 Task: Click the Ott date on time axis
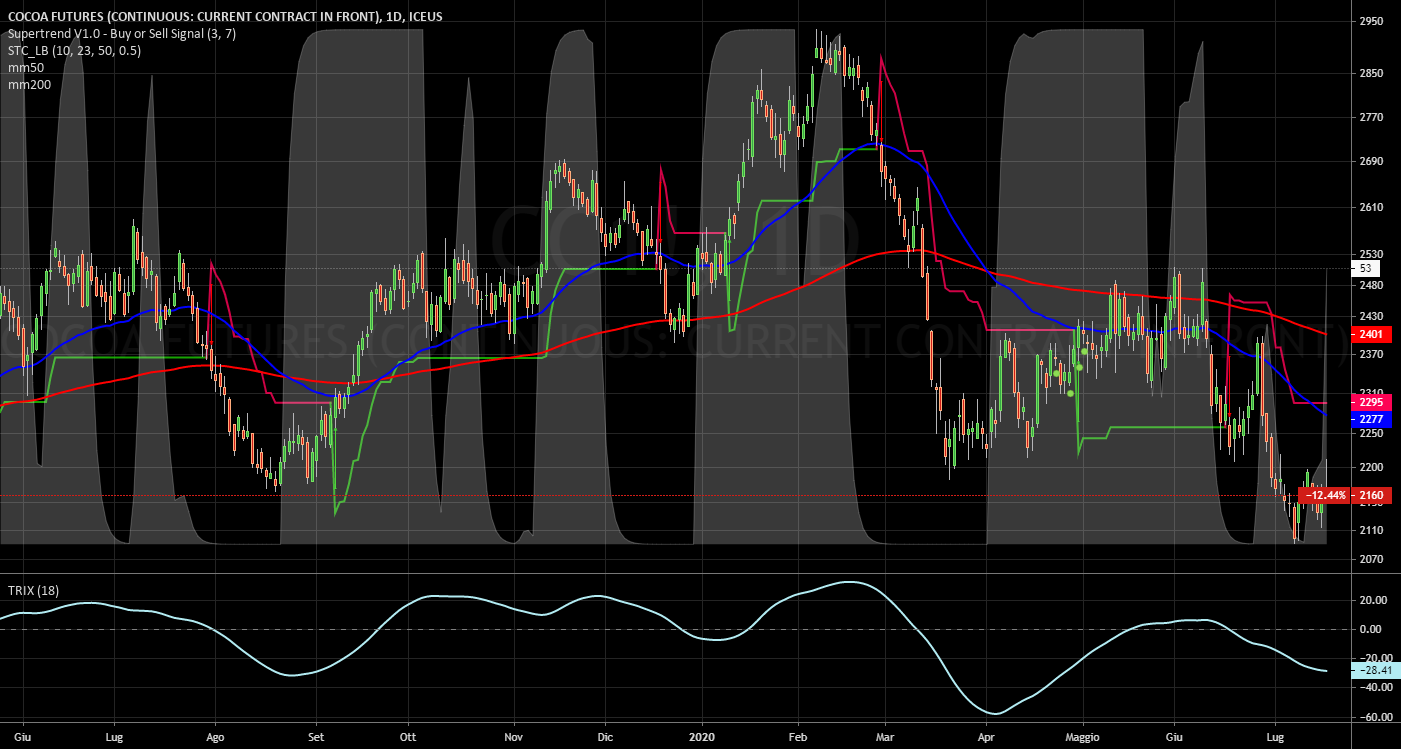pyautogui.click(x=408, y=736)
